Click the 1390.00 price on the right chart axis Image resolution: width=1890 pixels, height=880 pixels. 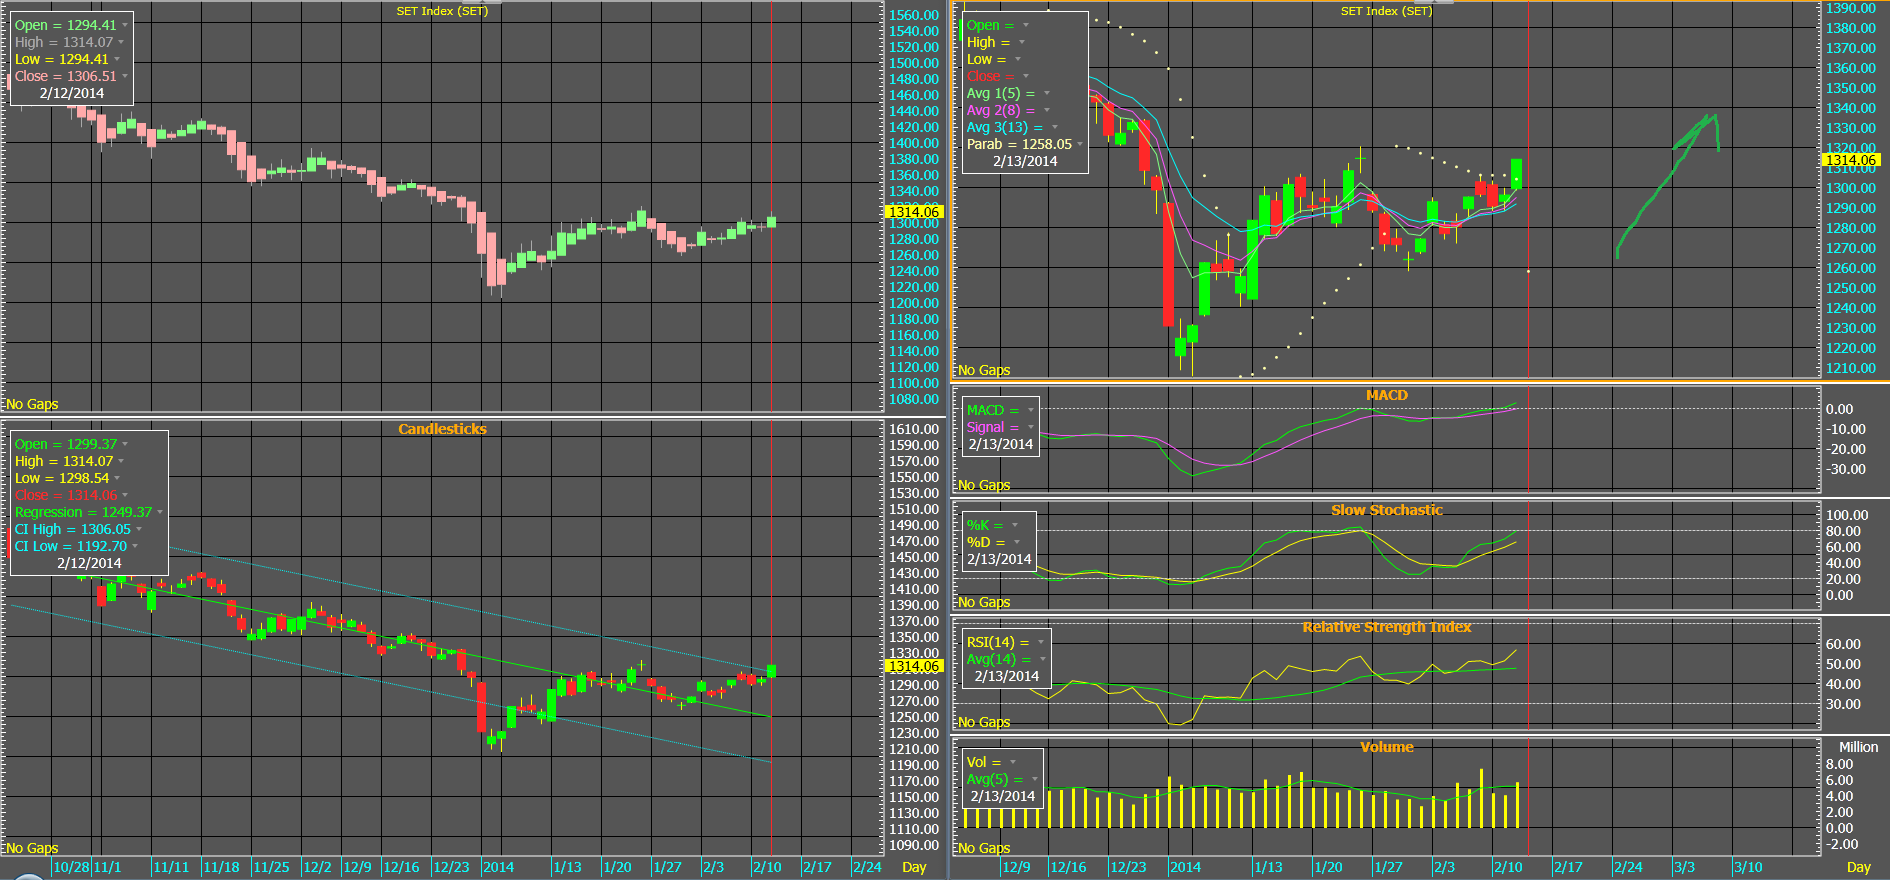click(1851, 8)
